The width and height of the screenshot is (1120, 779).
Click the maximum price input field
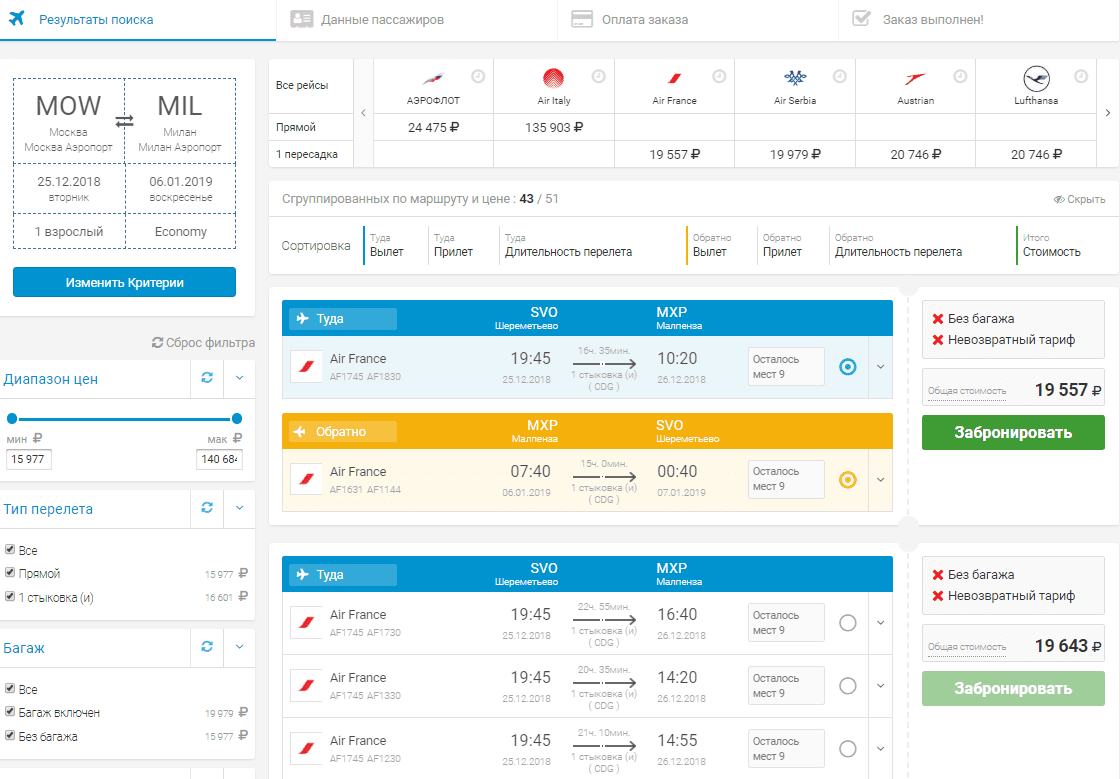coord(219,459)
